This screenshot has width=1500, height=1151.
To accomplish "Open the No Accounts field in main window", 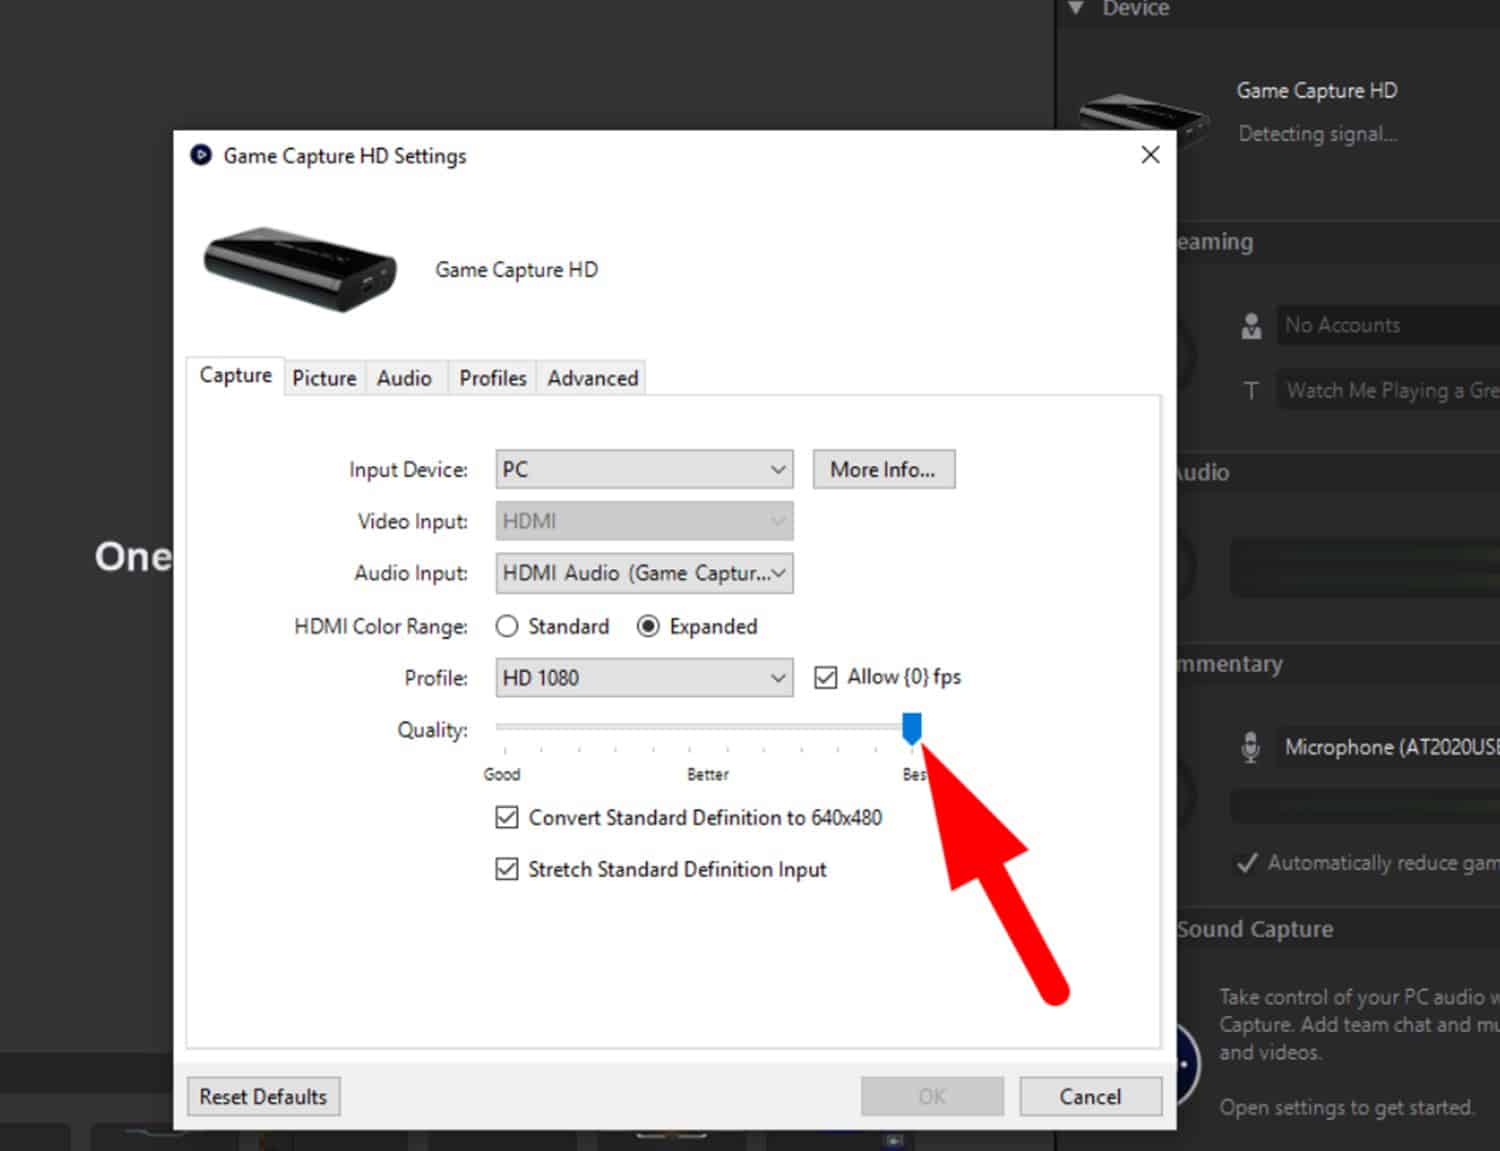I will click(x=1388, y=325).
